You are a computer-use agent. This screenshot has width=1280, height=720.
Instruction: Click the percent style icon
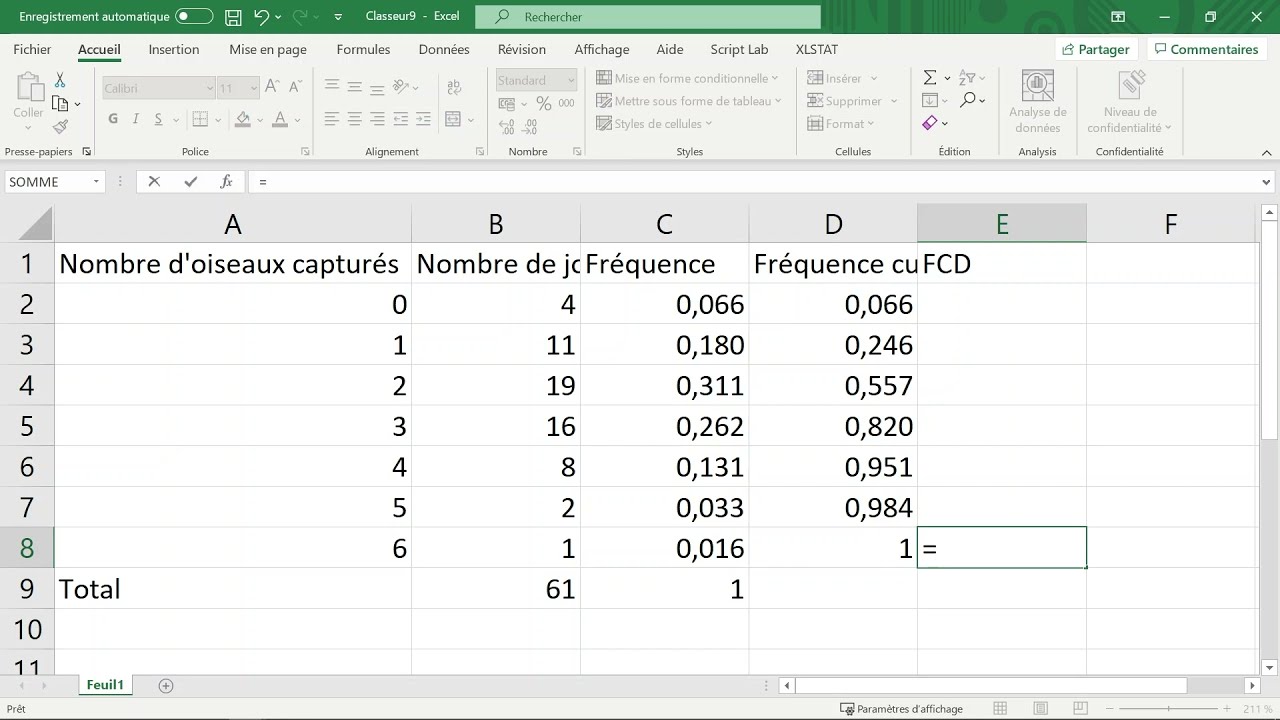(543, 103)
